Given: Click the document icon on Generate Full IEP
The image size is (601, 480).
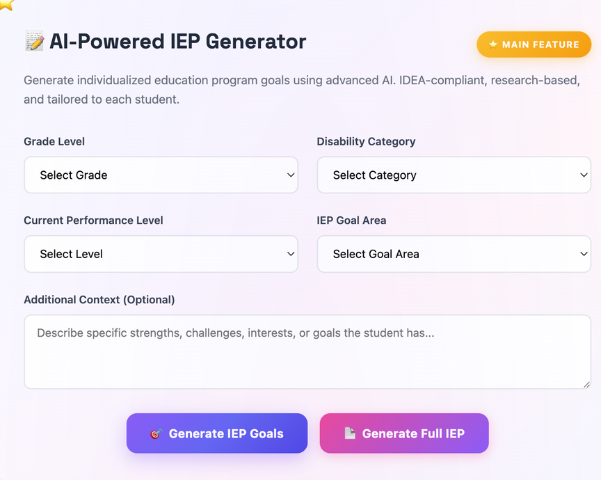Looking at the screenshot, I should 349,433.
